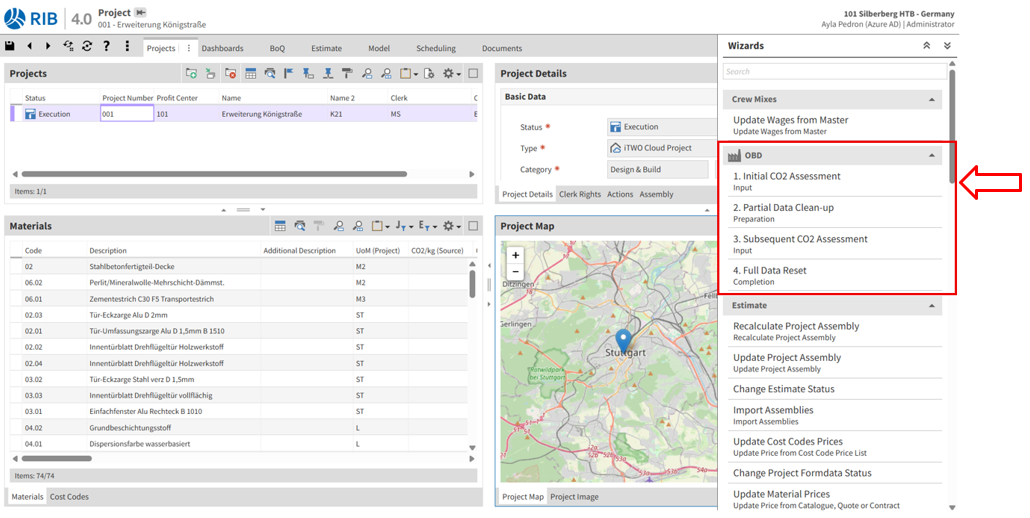The image size is (1030, 518).
Task: Click the delete project icon with red mark
Action: [230, 73]
